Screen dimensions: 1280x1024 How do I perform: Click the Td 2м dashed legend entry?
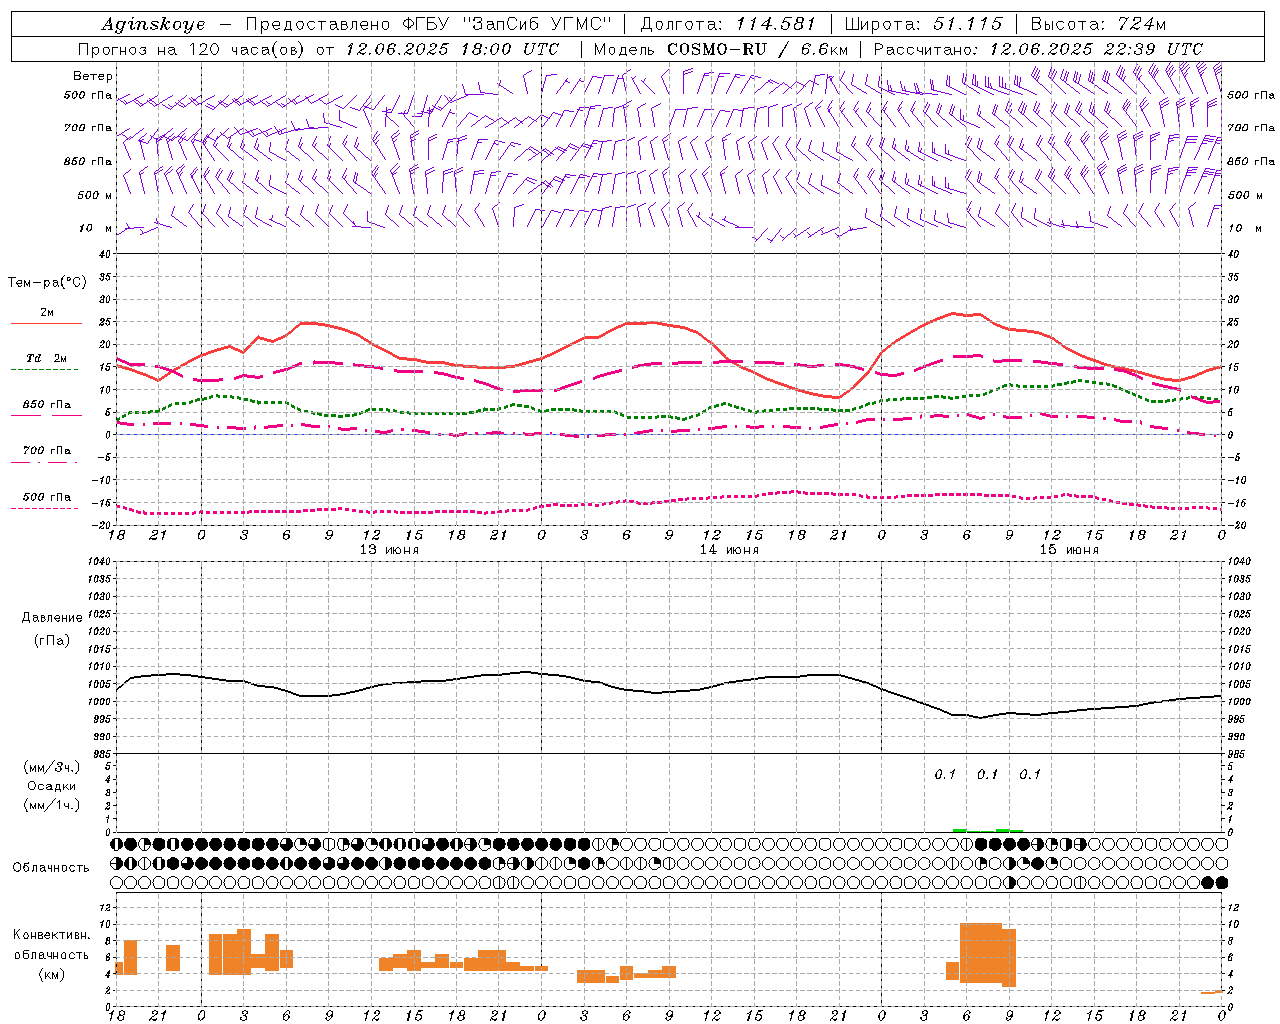click(46, 363)
